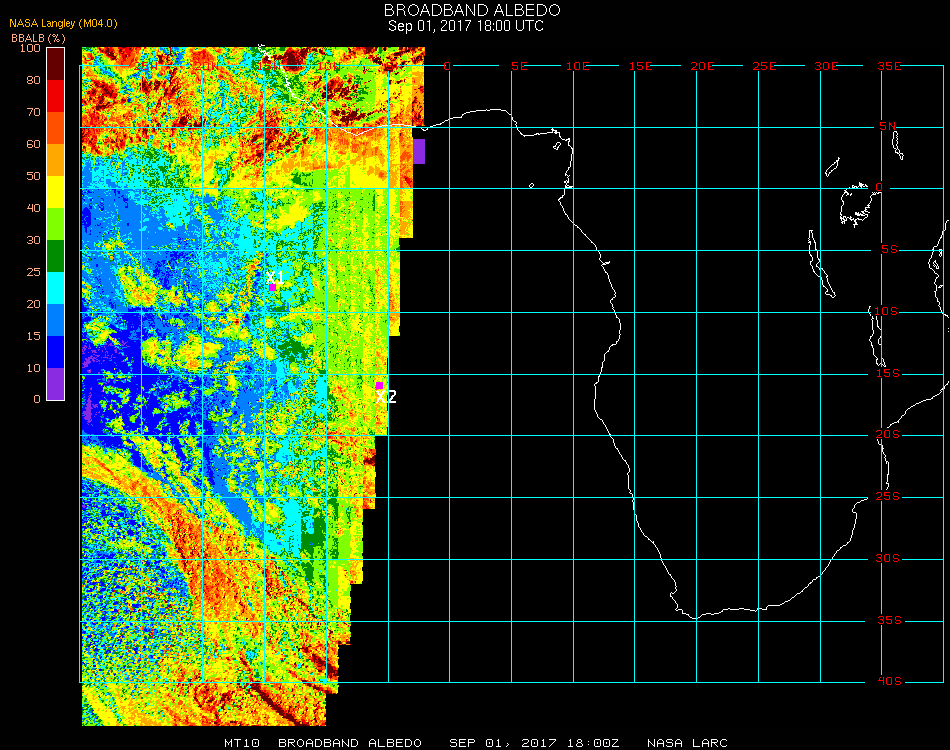Screen dimensions: 950x750
Task: Click the 5N latitude label
Action: click(x=888, y=126)
